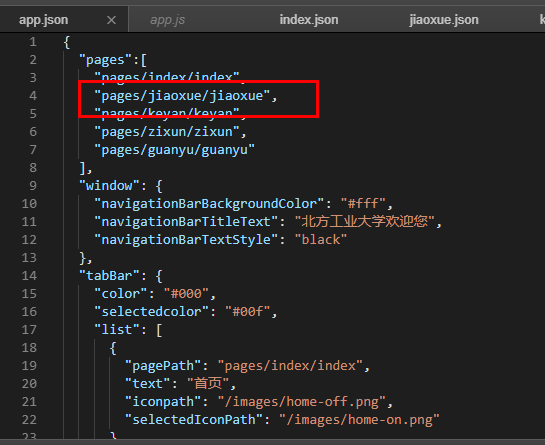Image resolution: width=545 pixels, height=445 pixels.
Task: Close the app.json tab
Action: pyautogui.click(x=111, y=20)
